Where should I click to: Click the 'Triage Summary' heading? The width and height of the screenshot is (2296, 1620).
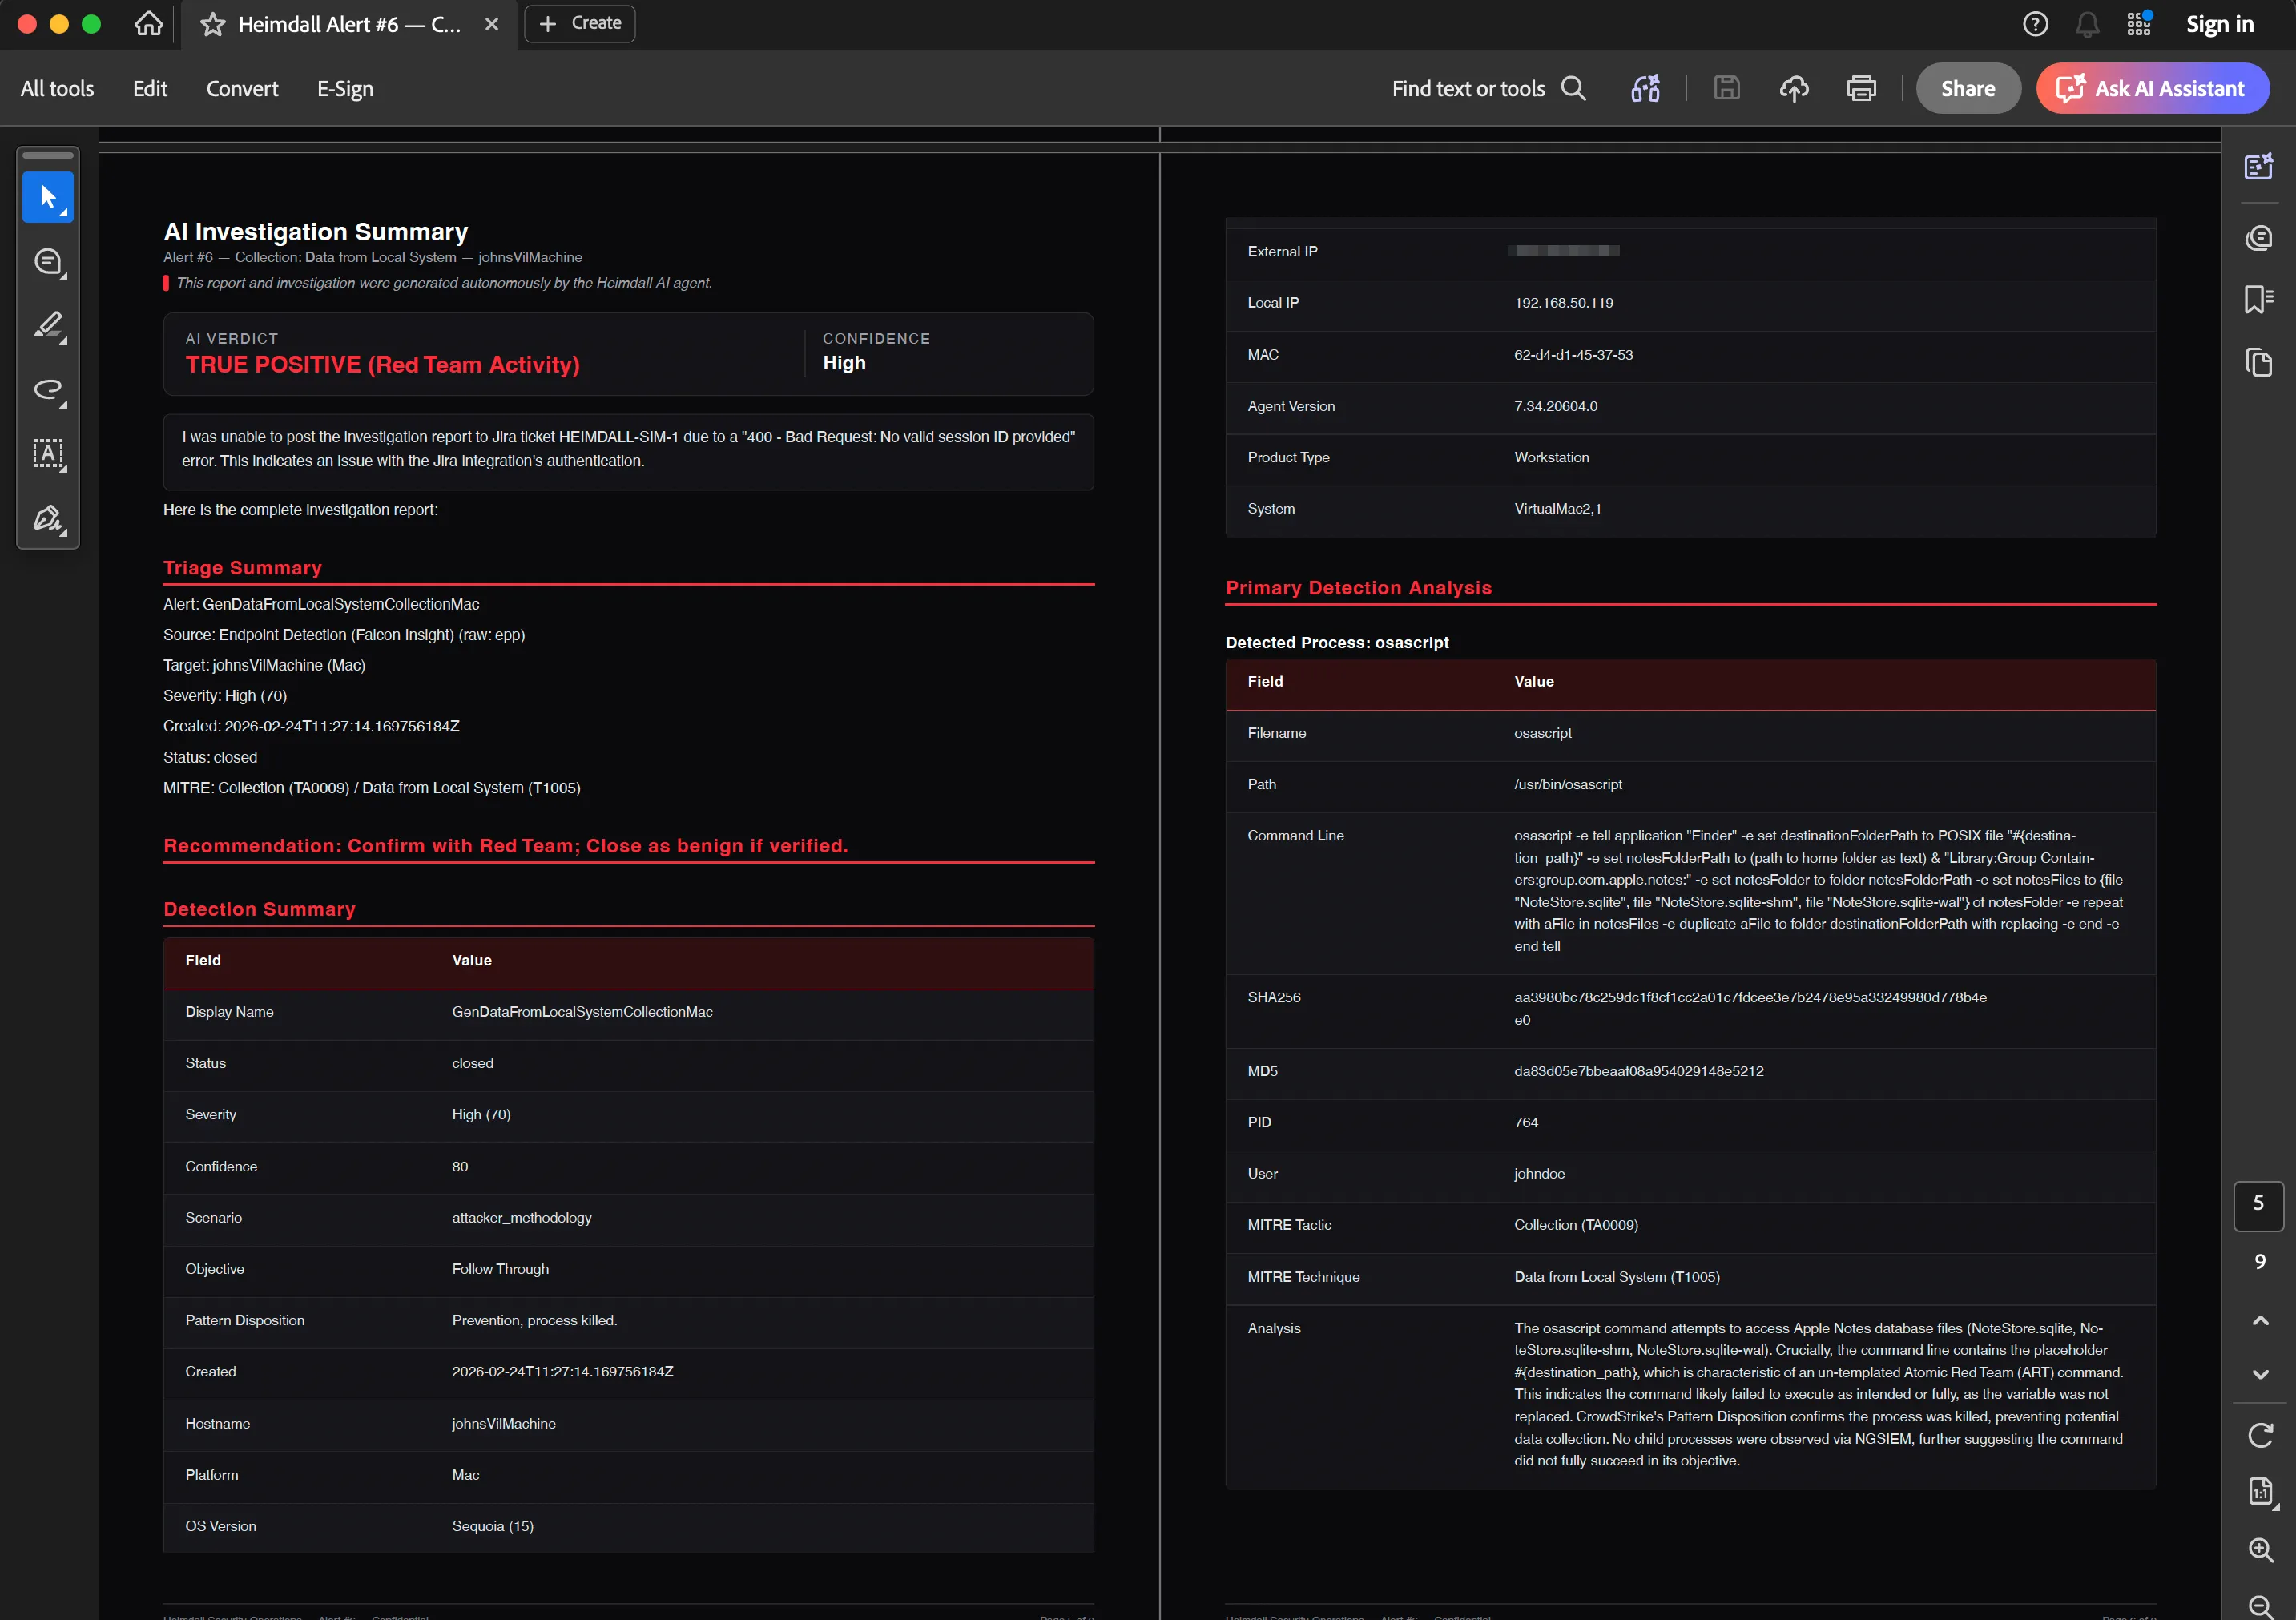click(x=243, y=568)
